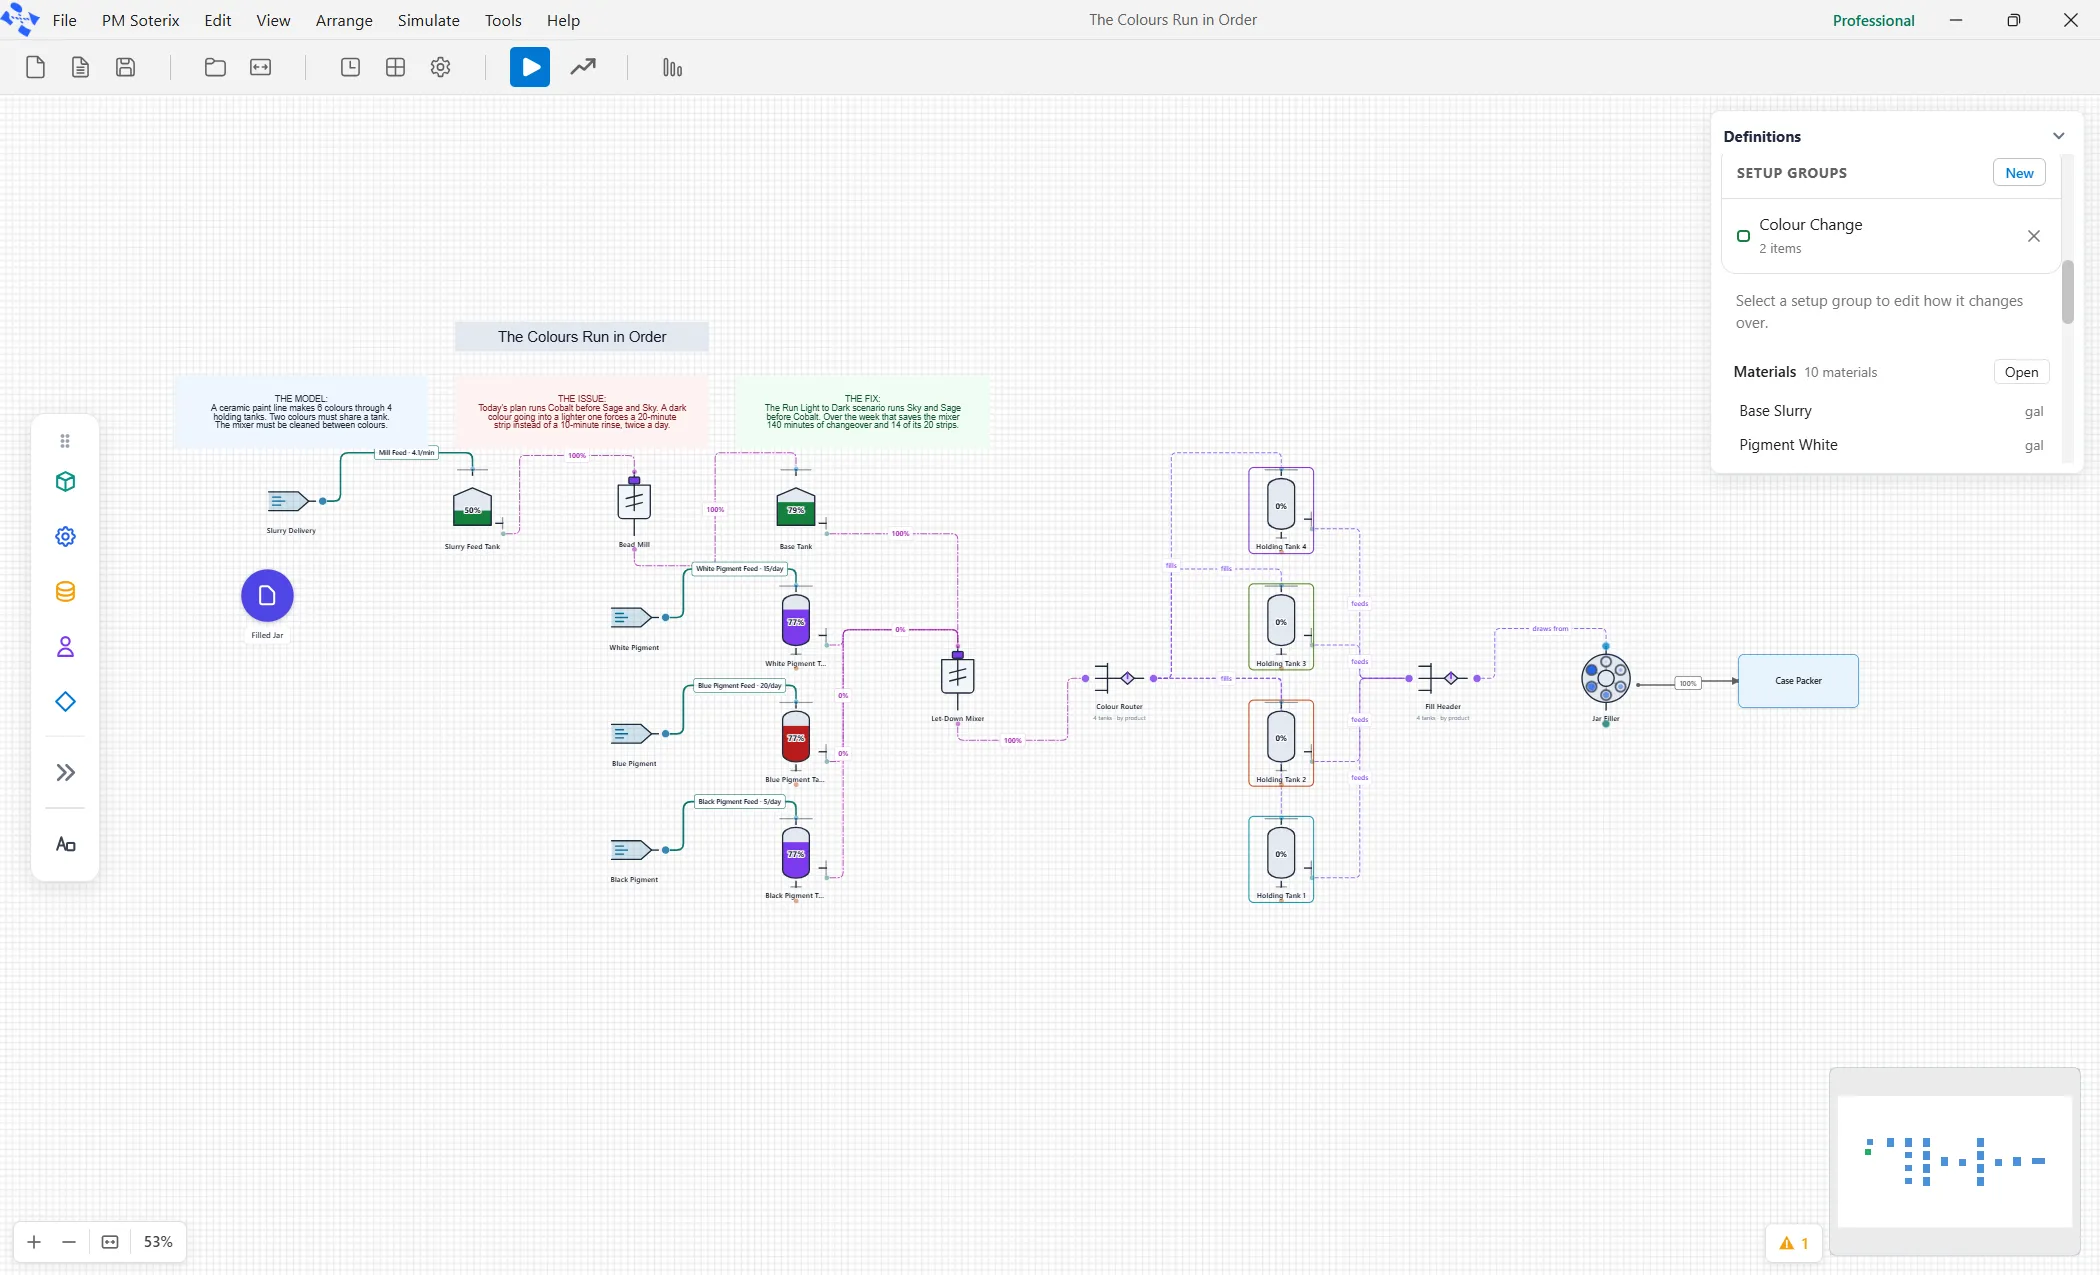Click the new document icon in toolbar
Screen dimensions: 2100x1275
[x=35, y=67]
